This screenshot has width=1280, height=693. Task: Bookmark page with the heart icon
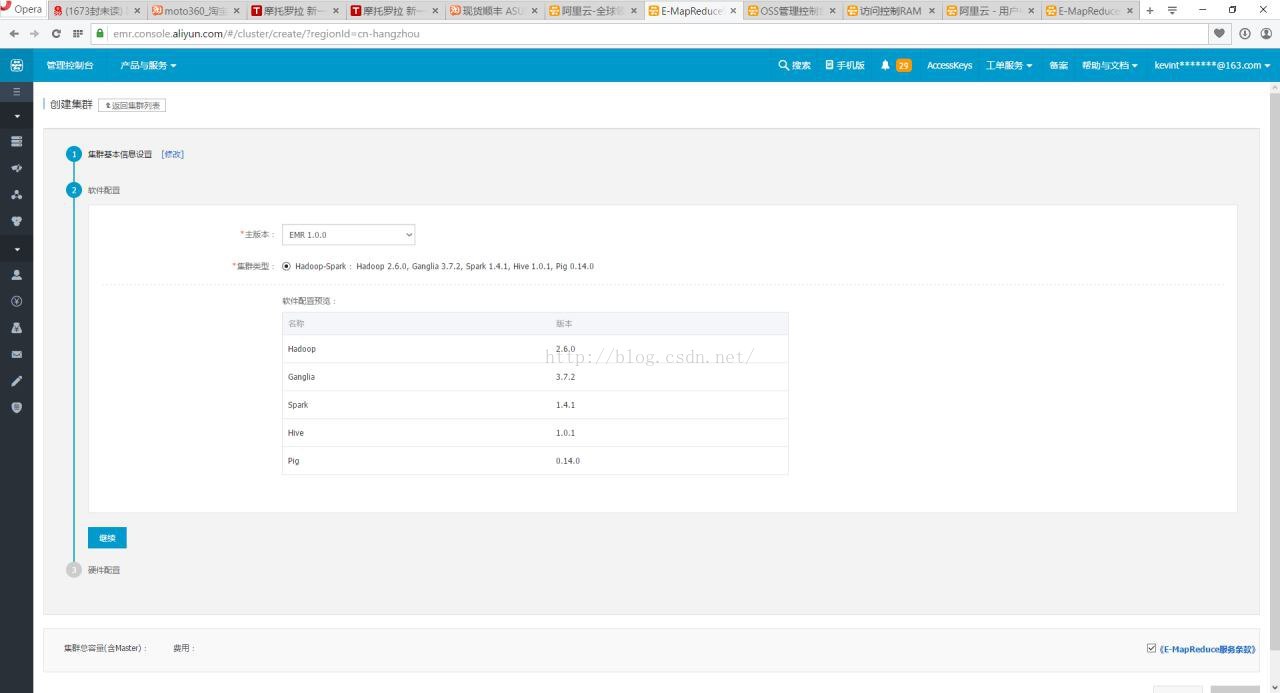[1219, 33]
